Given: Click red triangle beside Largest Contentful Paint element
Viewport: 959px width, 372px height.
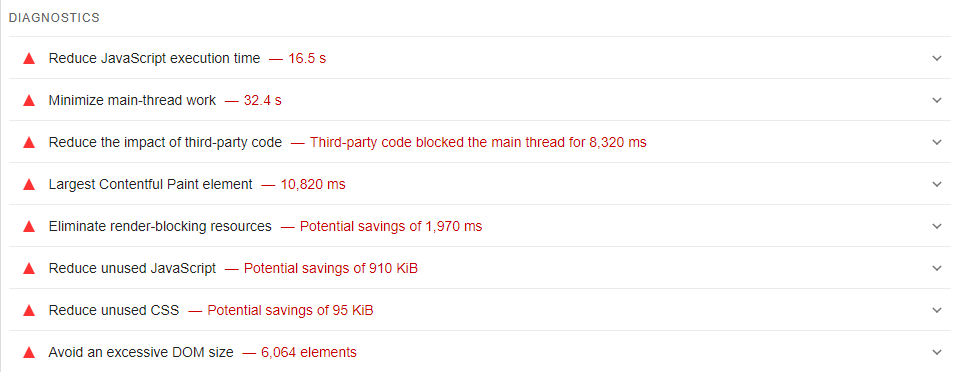Looking at the screenshot, I should tap(29, 184).
